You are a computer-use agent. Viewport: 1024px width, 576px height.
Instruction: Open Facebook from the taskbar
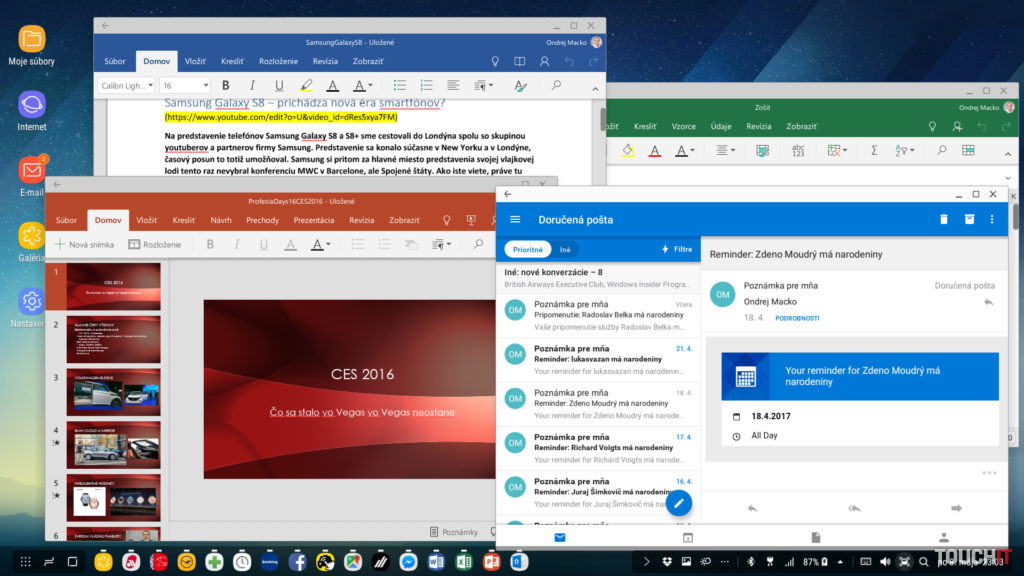[297, 562]
